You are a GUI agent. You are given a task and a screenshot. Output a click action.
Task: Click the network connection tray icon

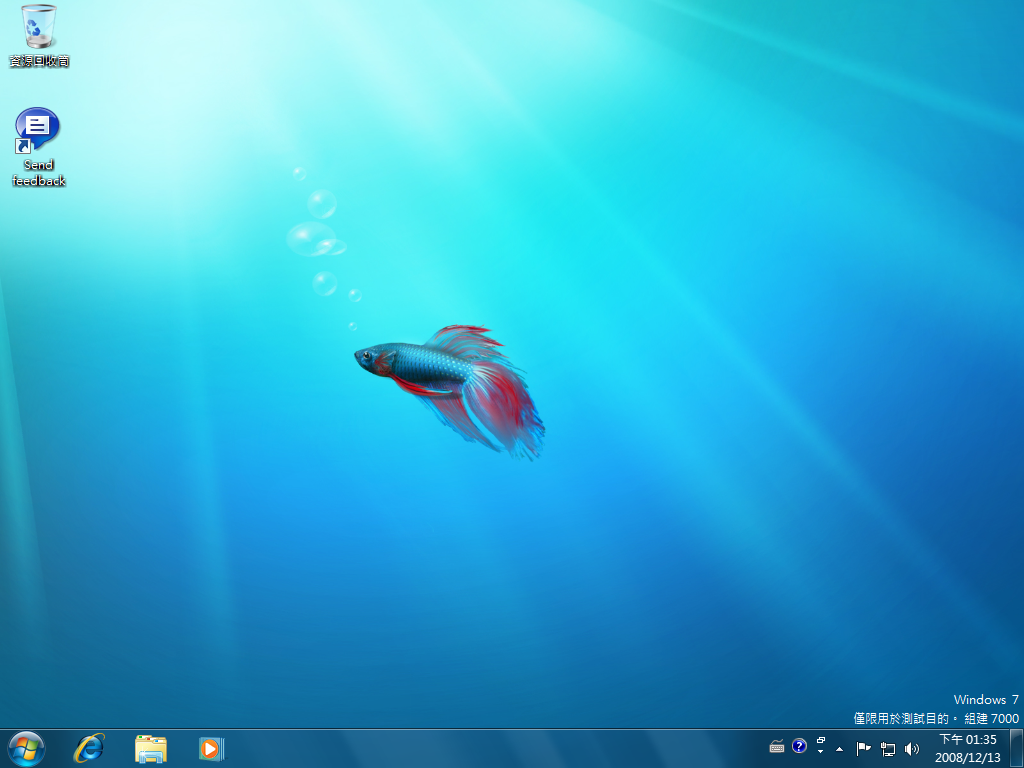click(887, 748)
